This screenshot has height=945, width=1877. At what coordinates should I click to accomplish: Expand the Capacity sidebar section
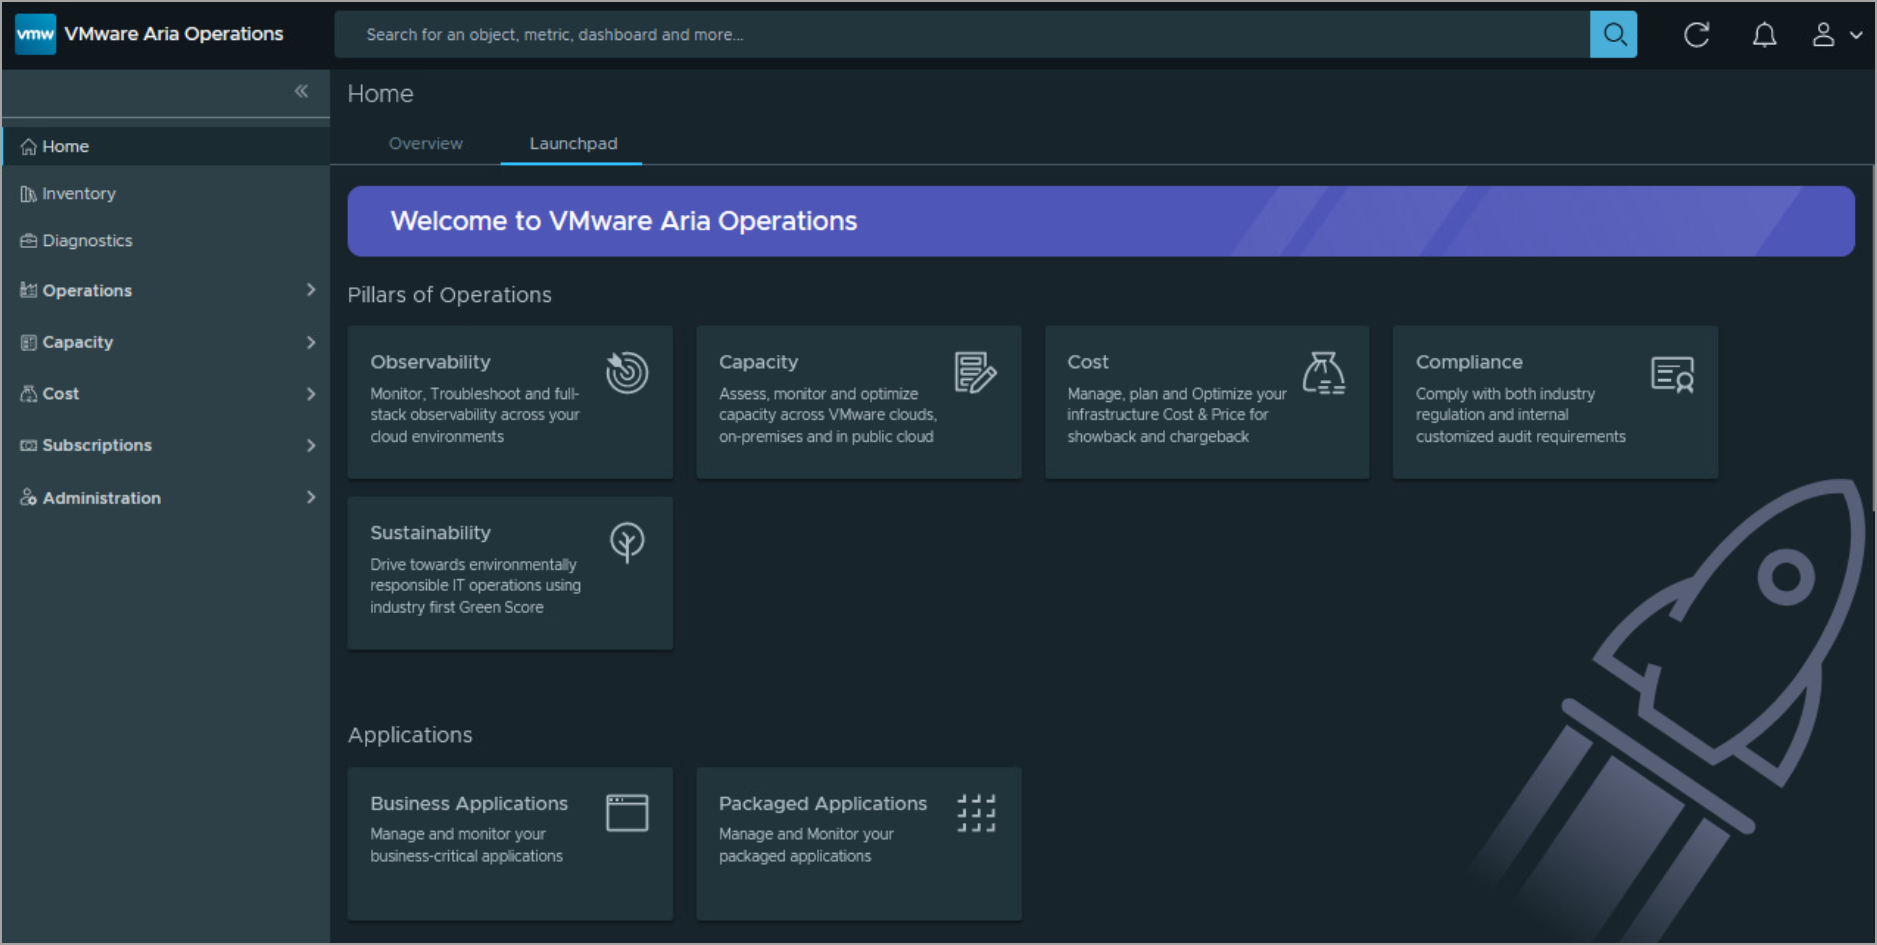click(x=165, y=342)
